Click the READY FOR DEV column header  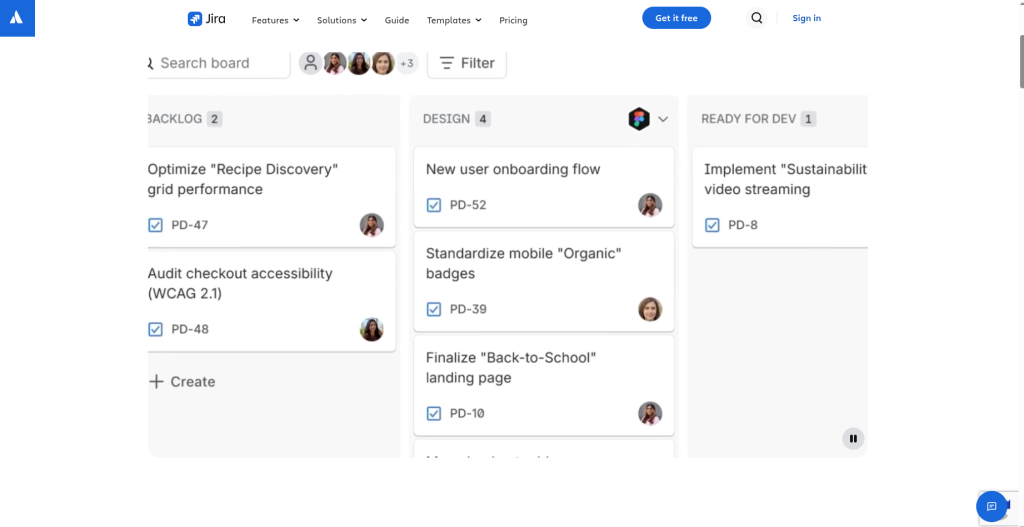point(748,119)
